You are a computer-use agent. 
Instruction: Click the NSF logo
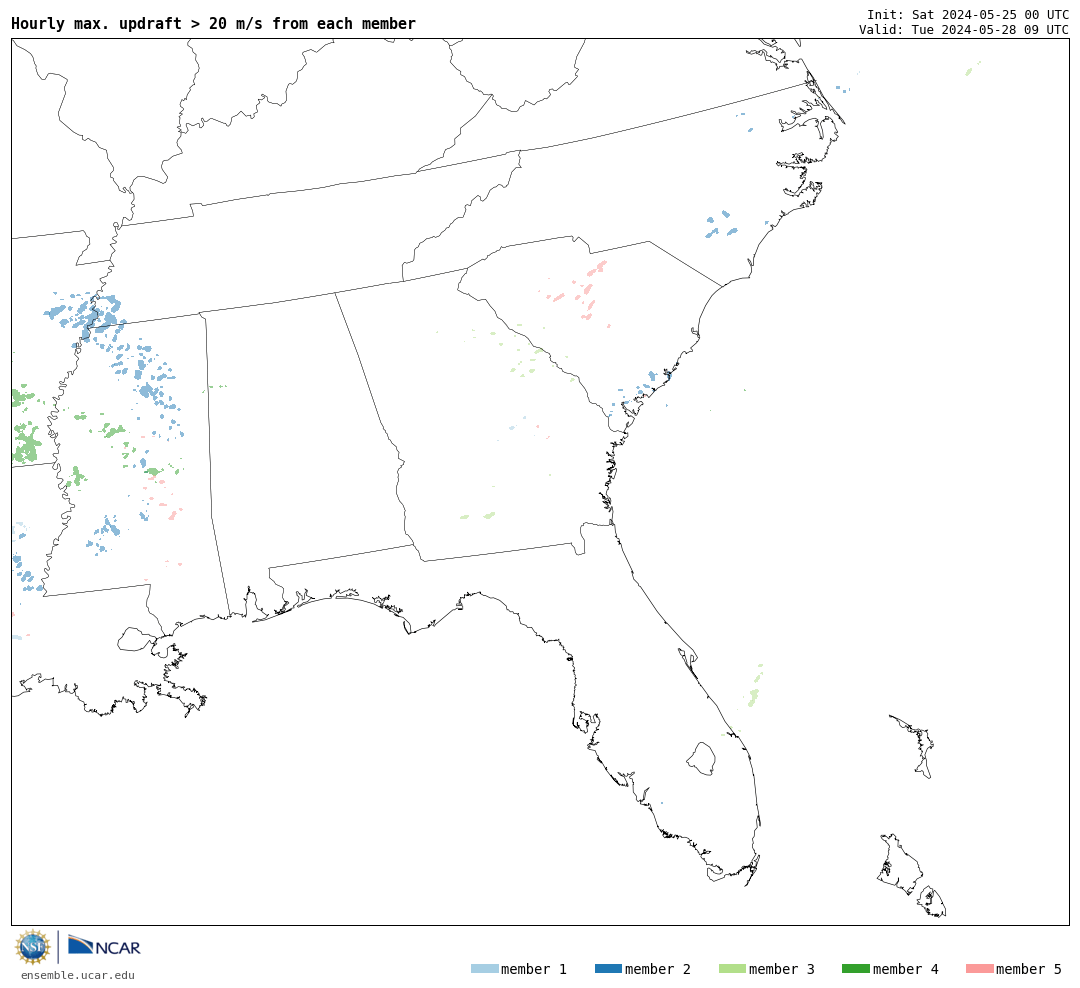32,947
